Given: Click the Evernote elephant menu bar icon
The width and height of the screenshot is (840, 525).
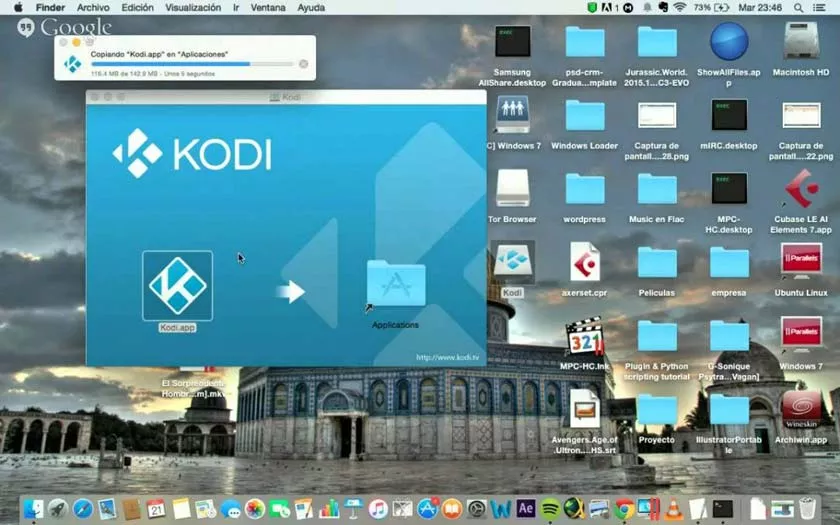Looking at the screenshot, I should coord(663,8).
